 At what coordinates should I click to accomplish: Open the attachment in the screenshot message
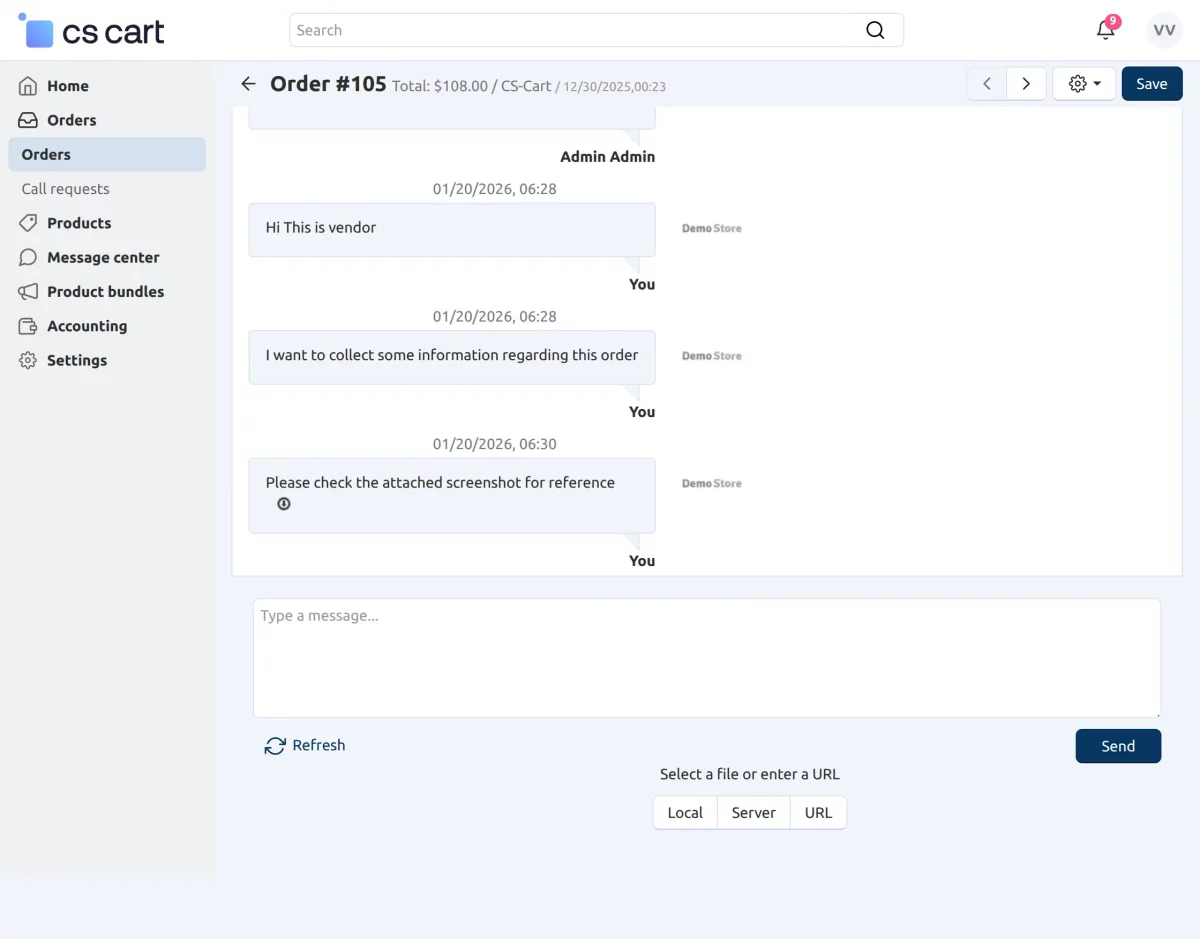tap(283, 504)
